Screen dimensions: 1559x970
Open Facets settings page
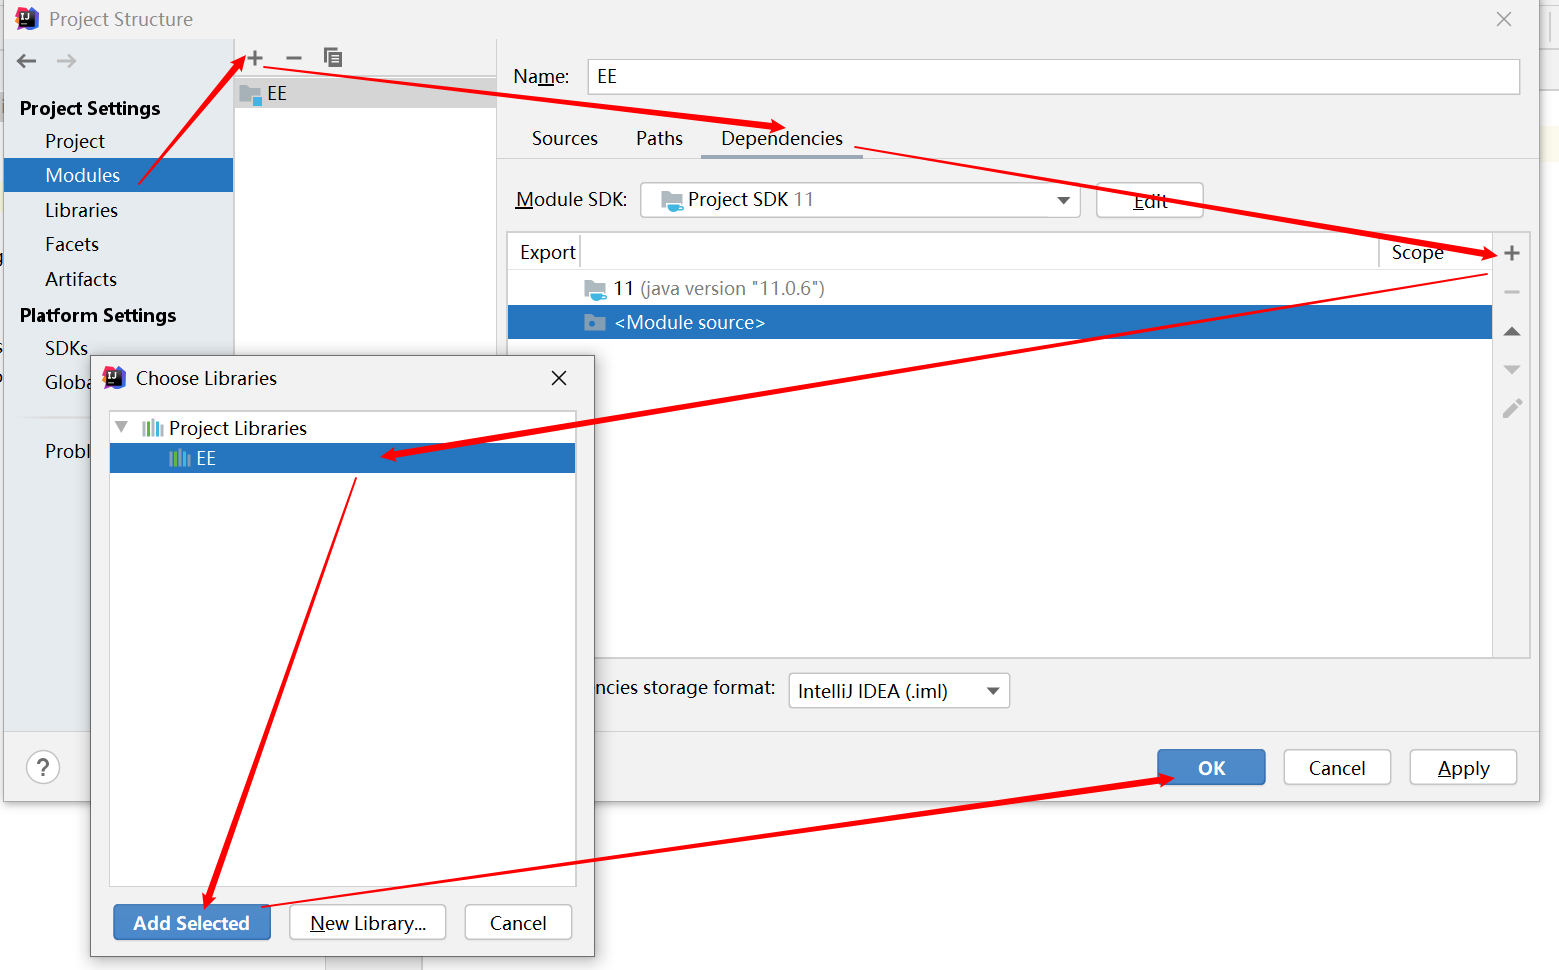[x=72, y=244]
